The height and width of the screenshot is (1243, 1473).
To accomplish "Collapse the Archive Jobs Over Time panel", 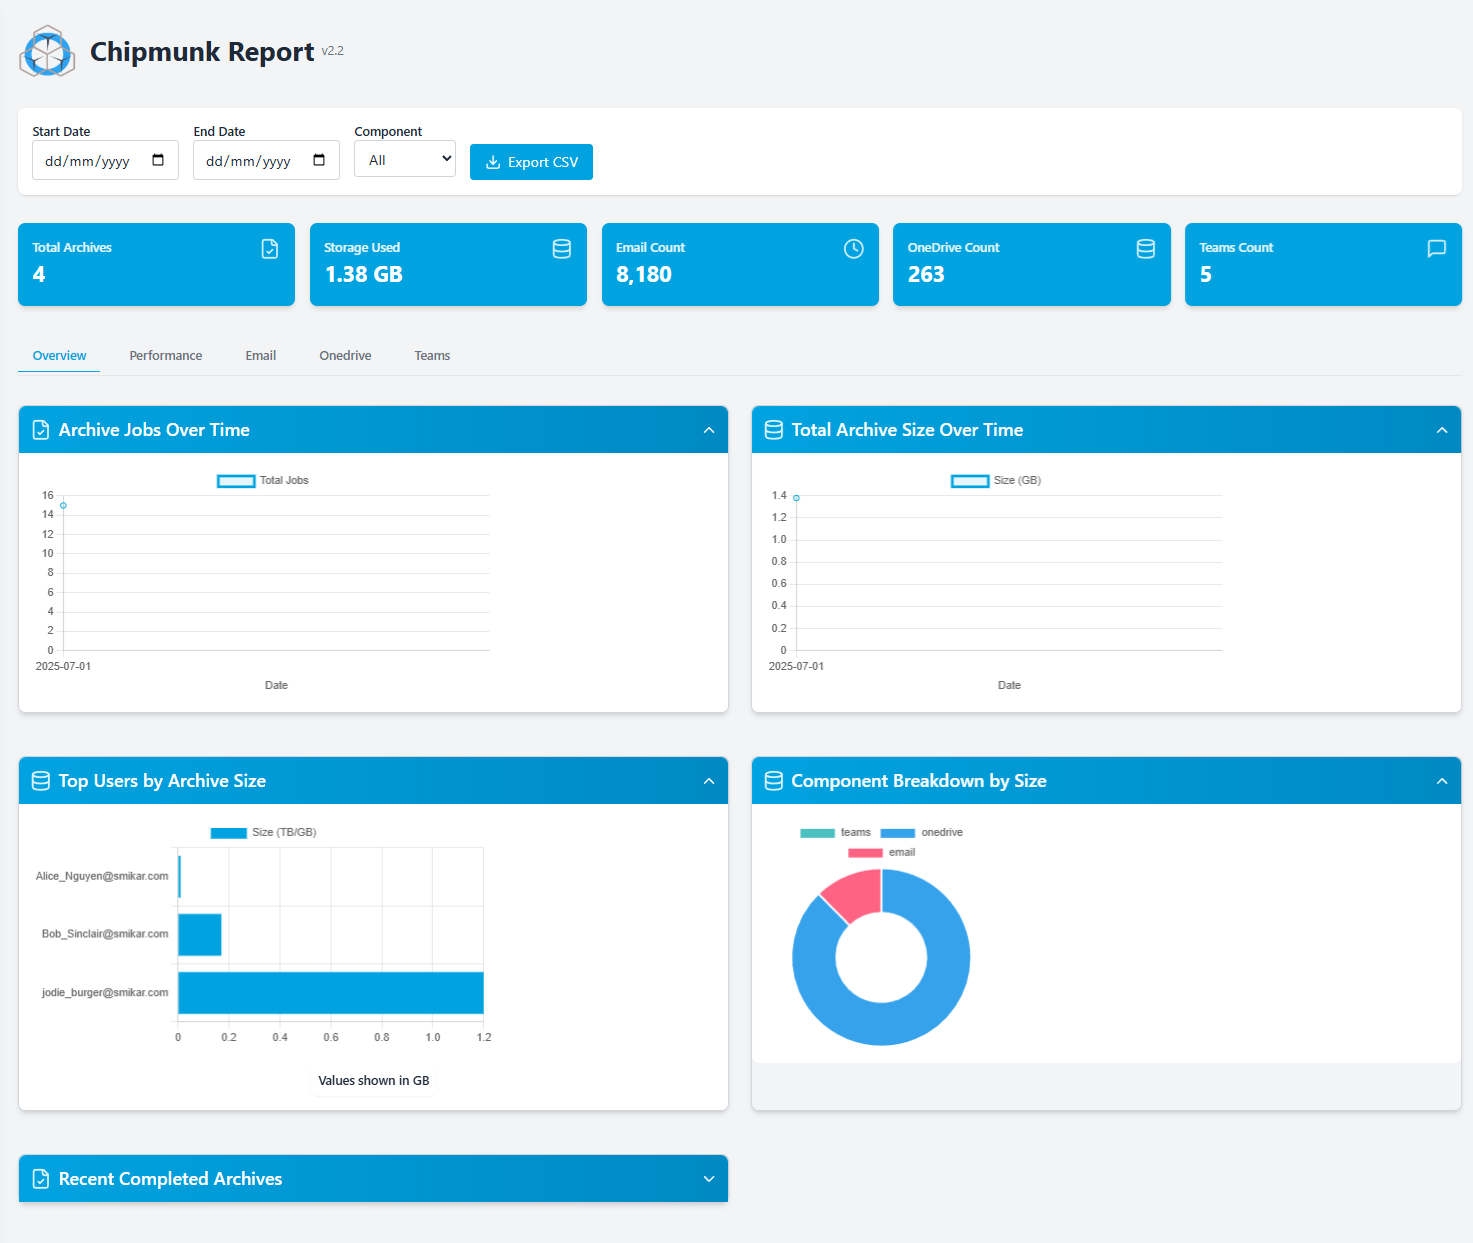I will (x=709, y=430).
